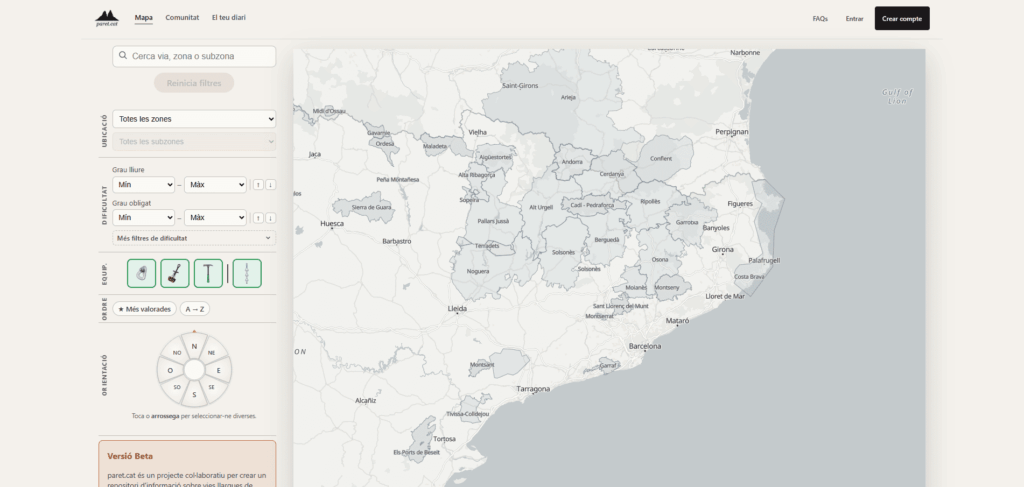The width and height of the screenshot is (1024, 487).
Task: Click the paret.cat mountain logo
Action: (106, 18)
